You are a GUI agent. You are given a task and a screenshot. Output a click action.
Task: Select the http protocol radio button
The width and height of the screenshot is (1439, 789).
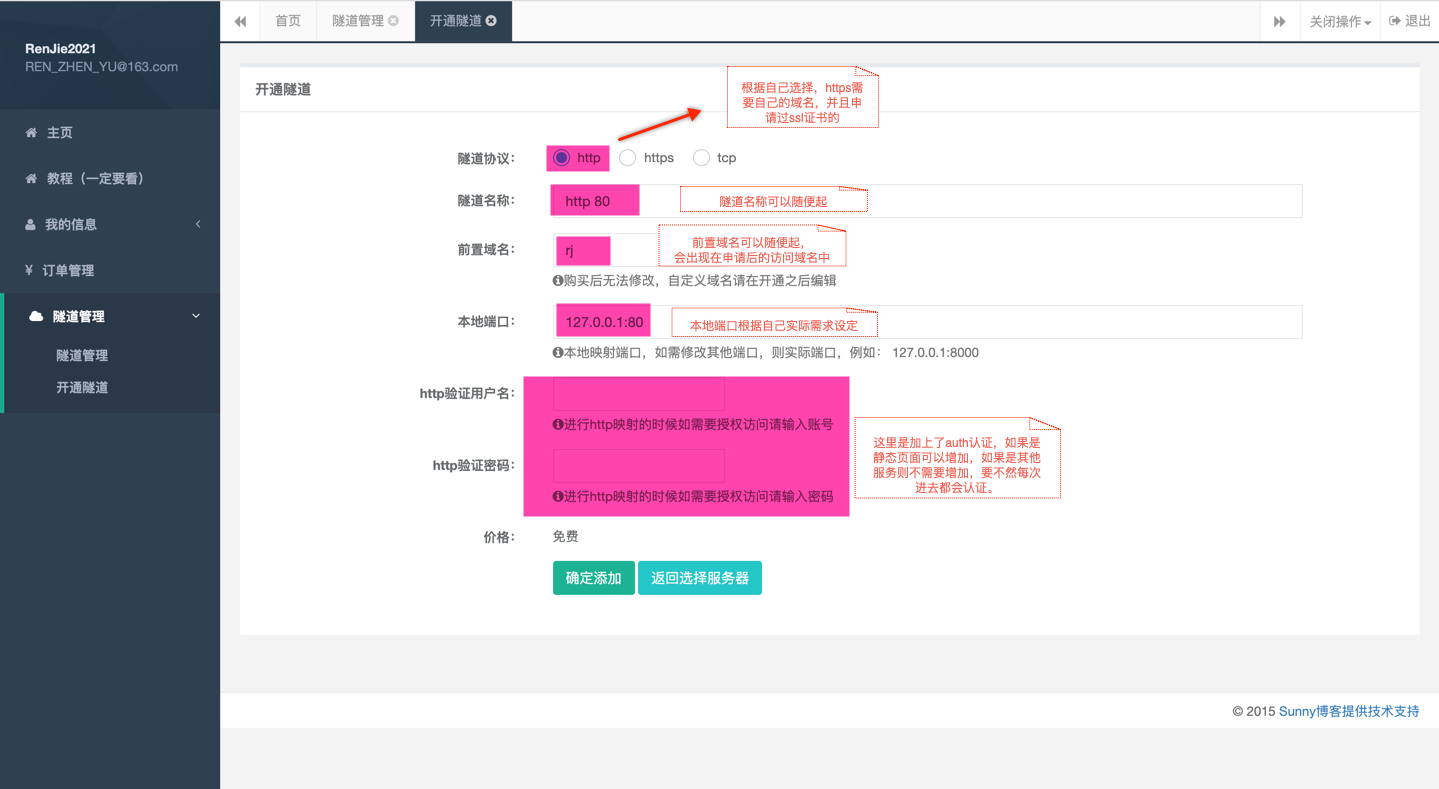(x=562, y=158)
